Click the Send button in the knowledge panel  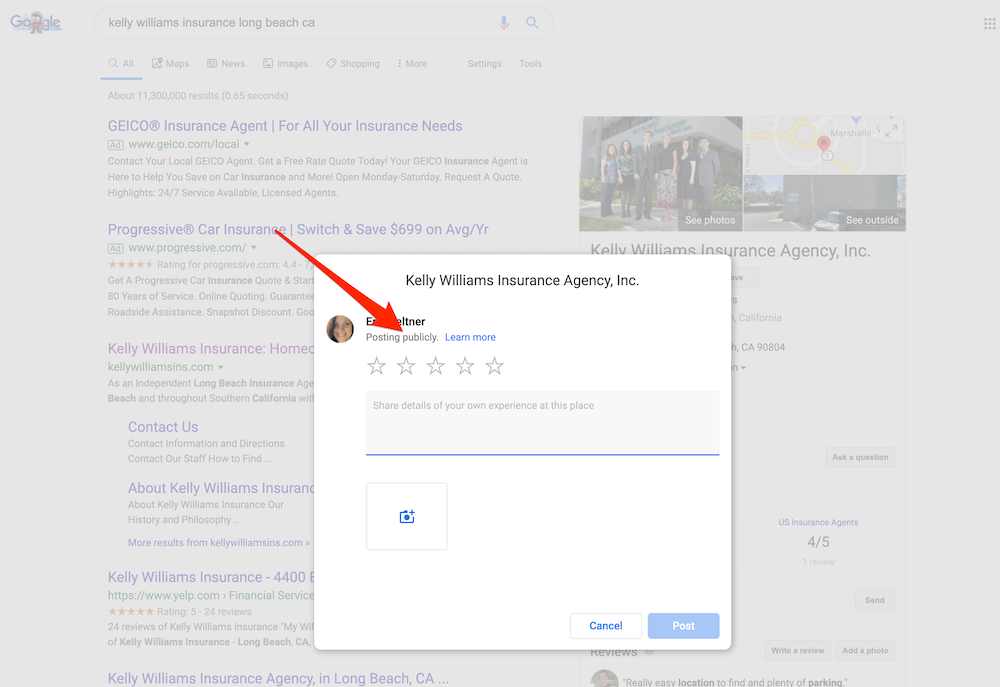pos(874,600)
